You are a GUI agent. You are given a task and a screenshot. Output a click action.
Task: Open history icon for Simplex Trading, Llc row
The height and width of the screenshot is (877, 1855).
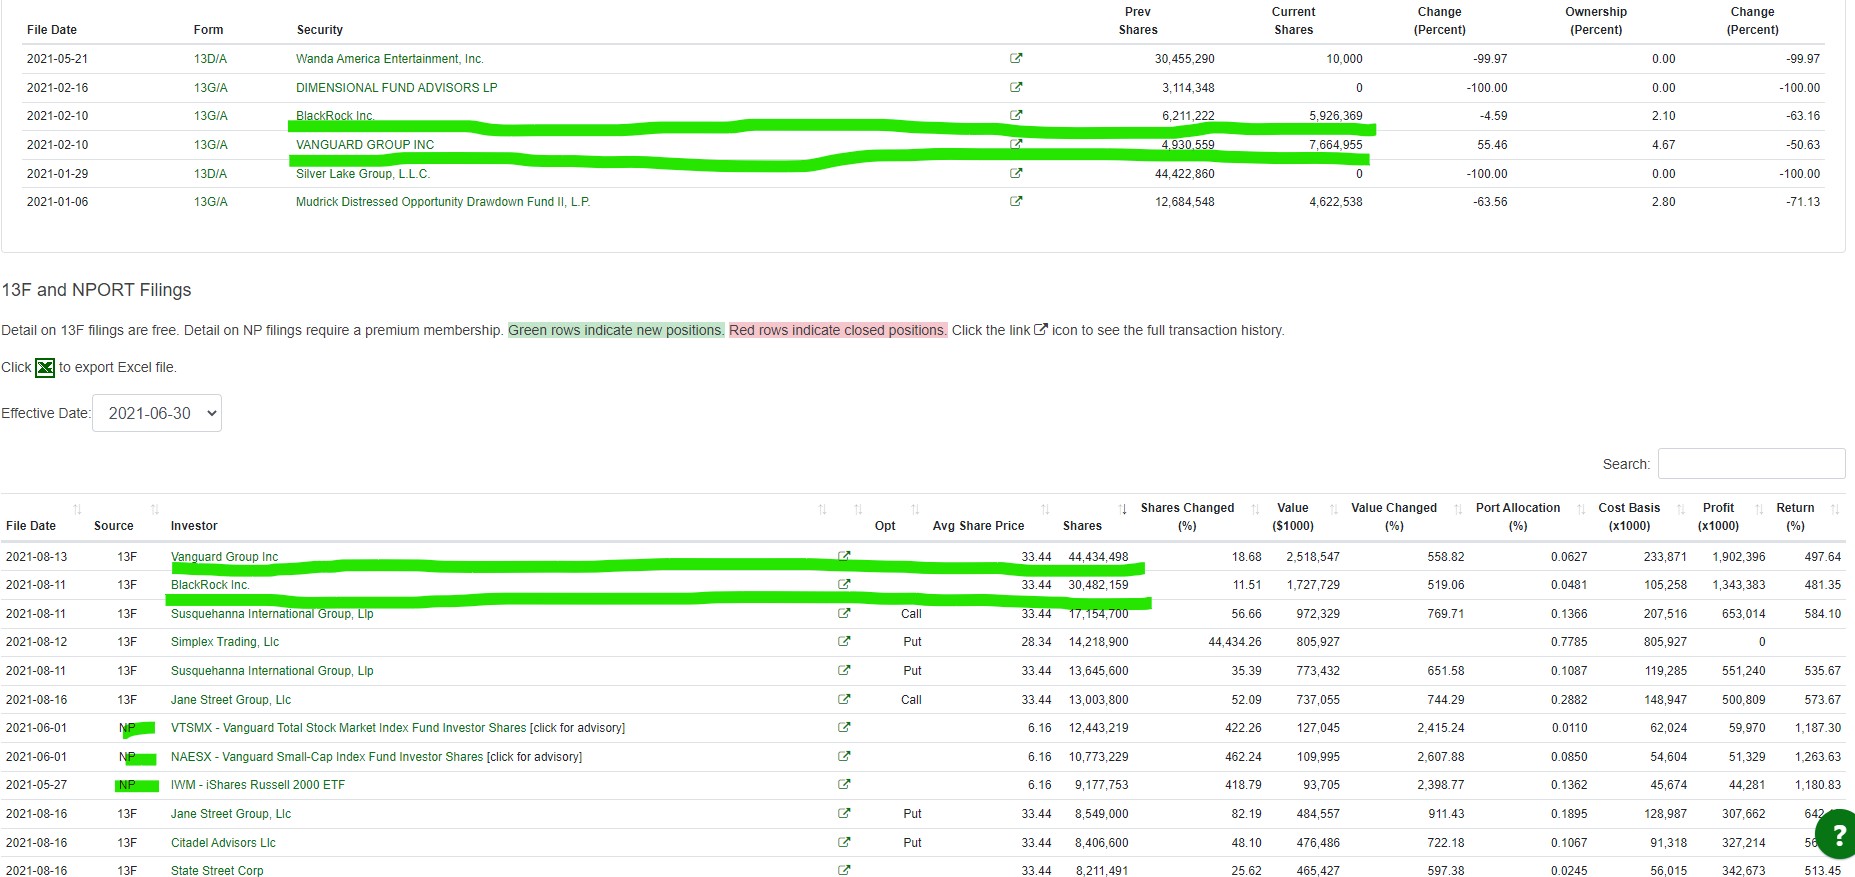[x=844, y=641]
